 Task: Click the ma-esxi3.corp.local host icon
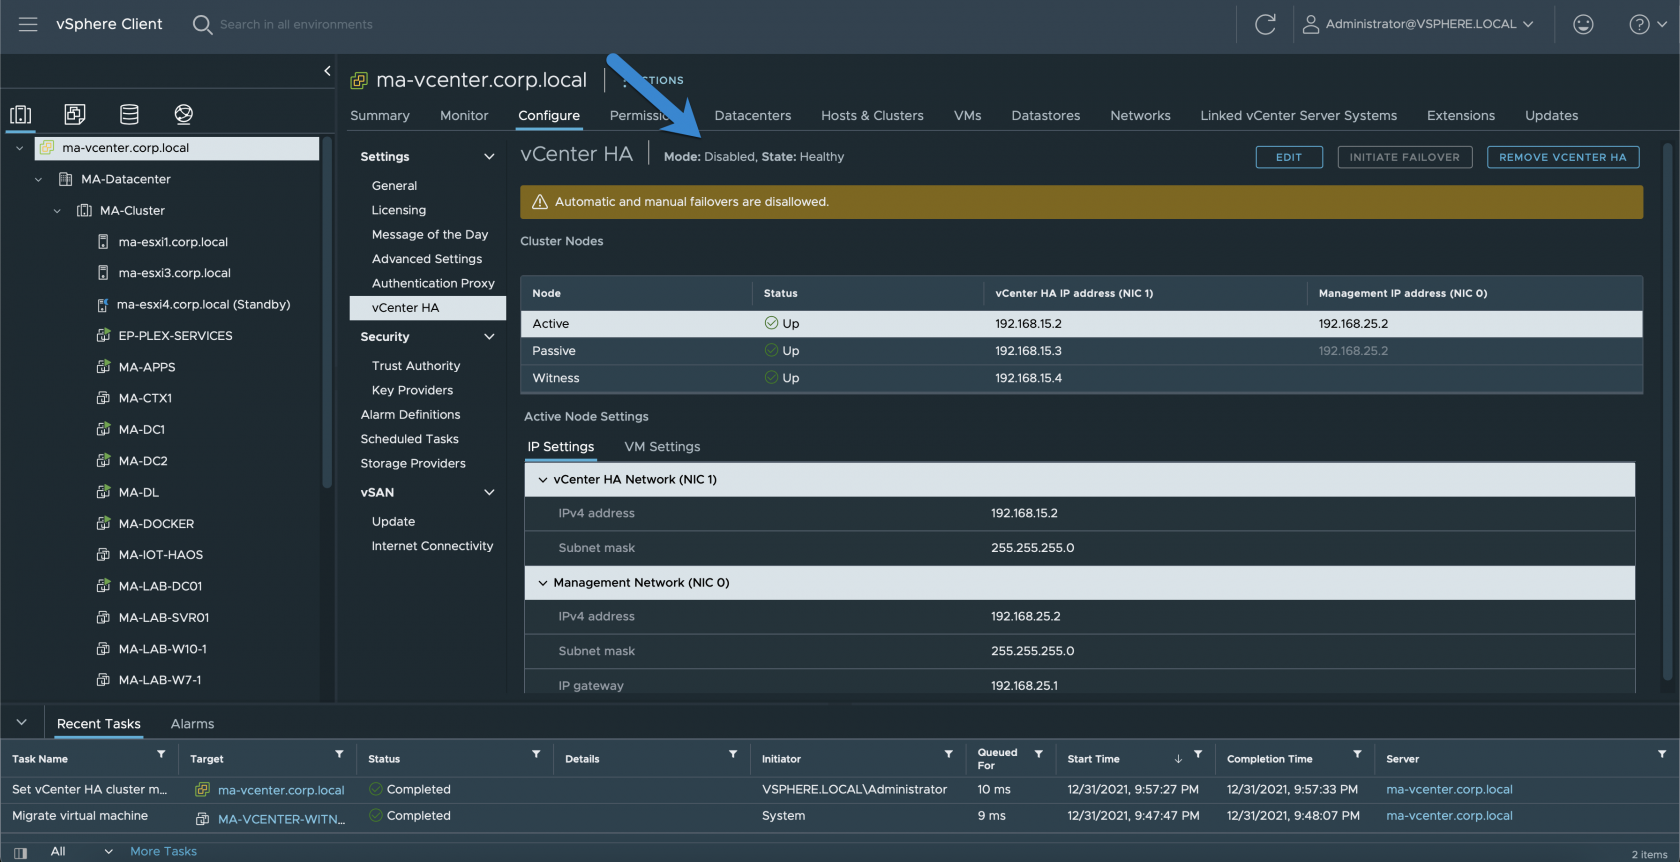[103, 273]
